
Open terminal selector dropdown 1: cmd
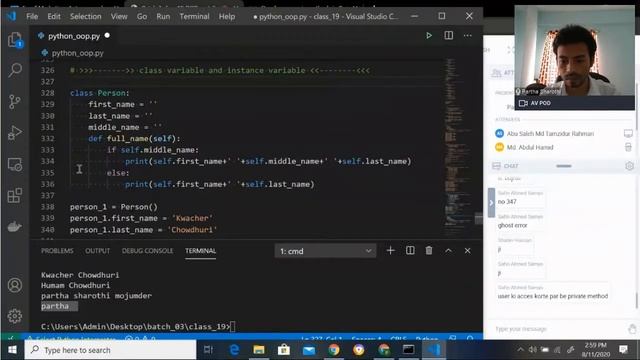point(325,251)
